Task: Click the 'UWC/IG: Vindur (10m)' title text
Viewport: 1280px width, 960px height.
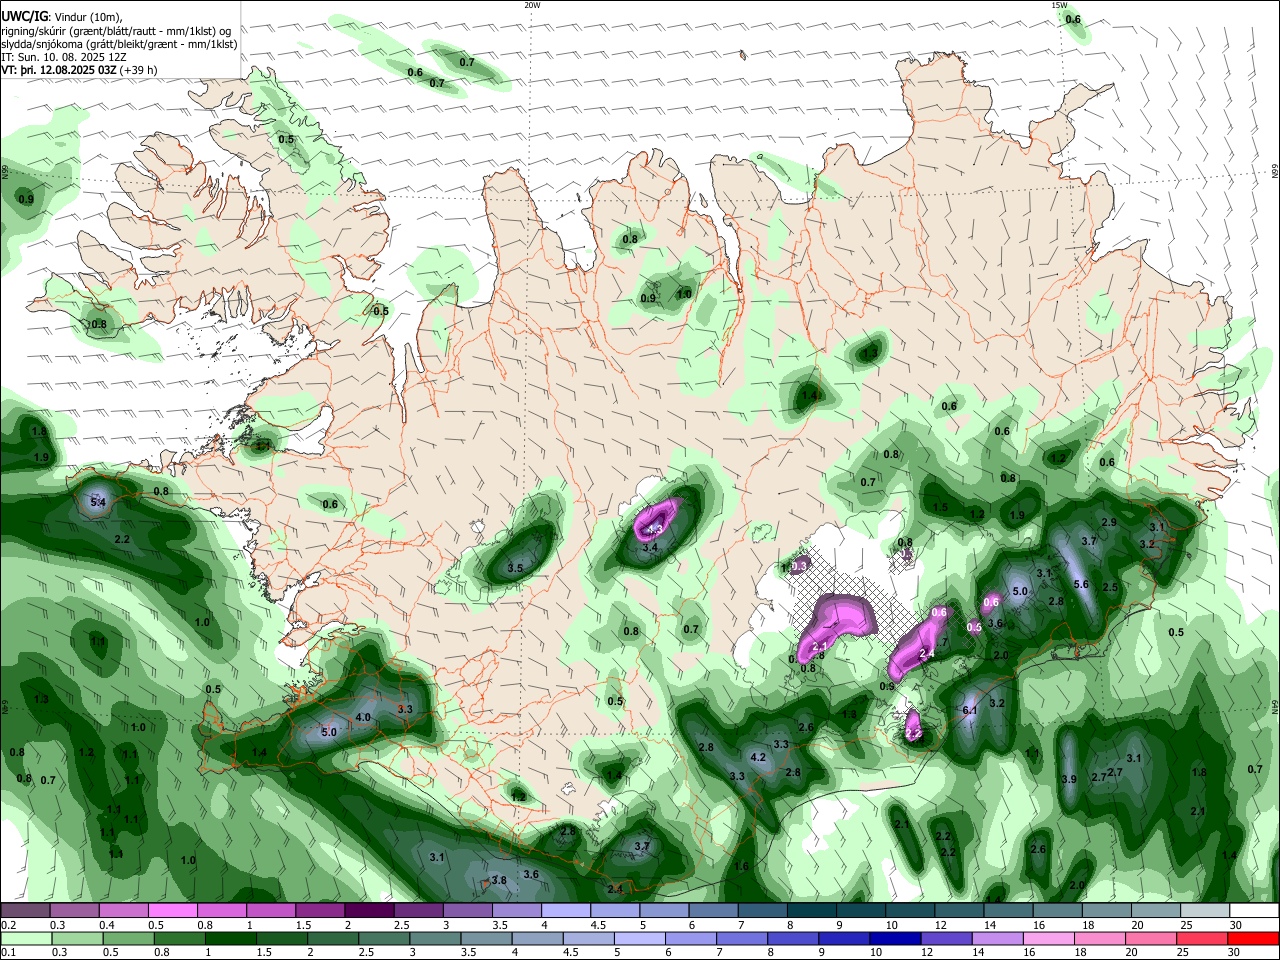Action: [x=62, y=16]
